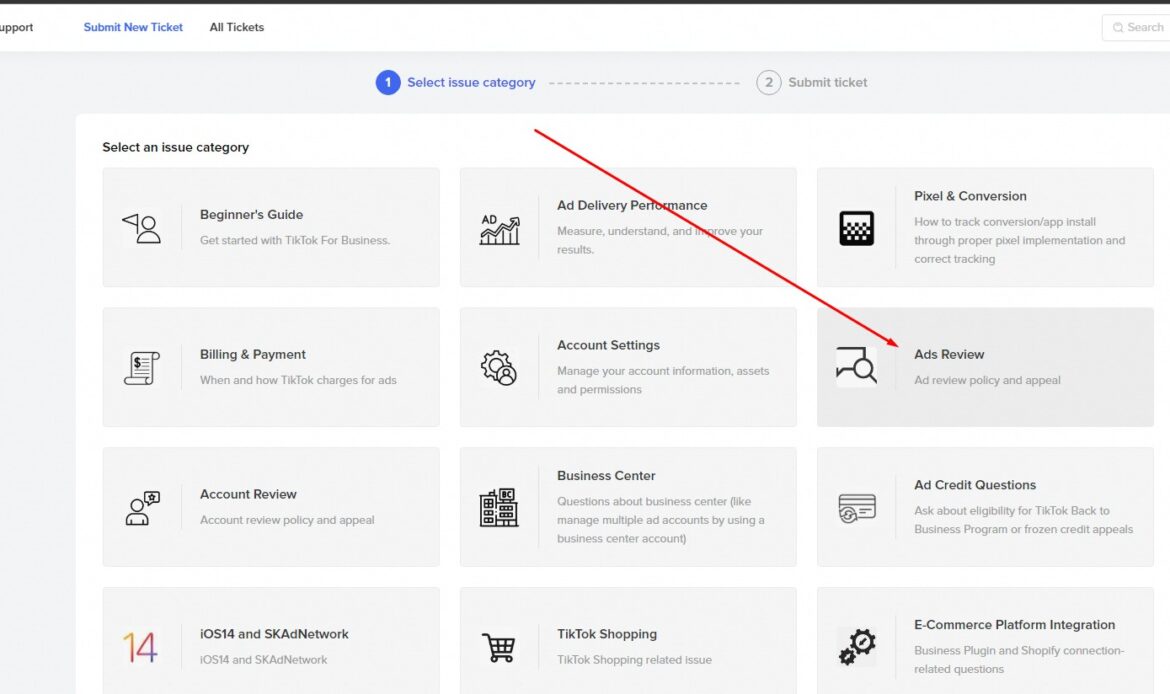Select step 2 circle in progress indicator

(x=769, y=82)
